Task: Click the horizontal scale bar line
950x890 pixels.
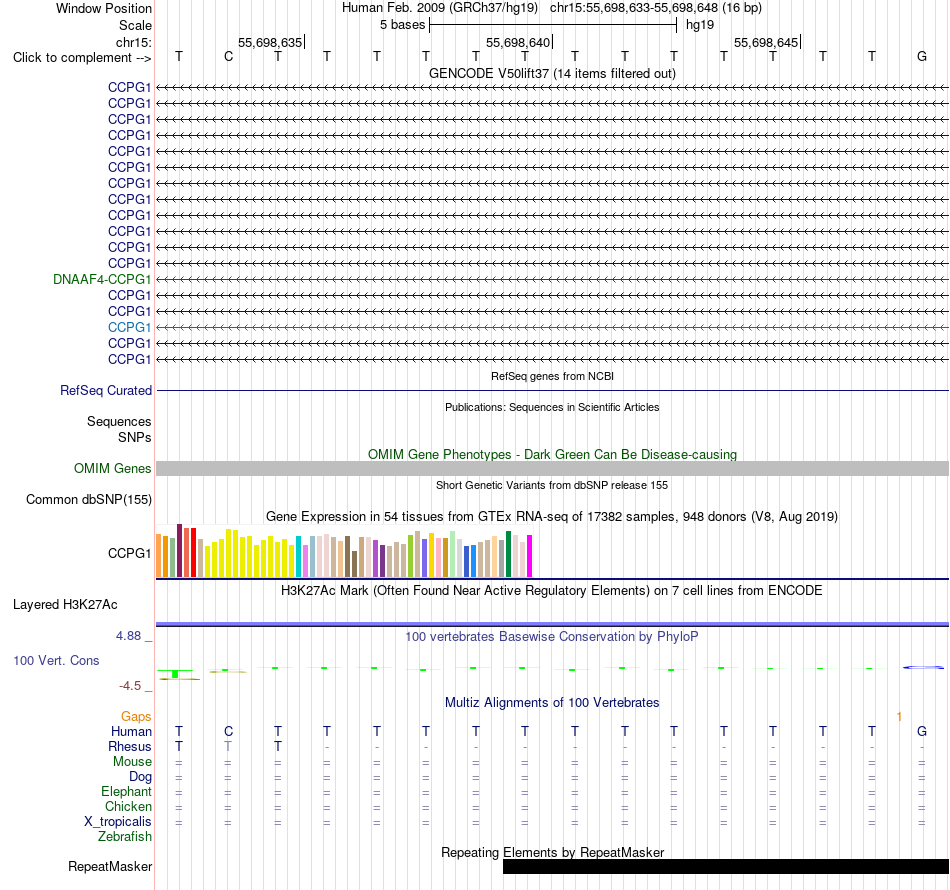Action: coord(553,25)
